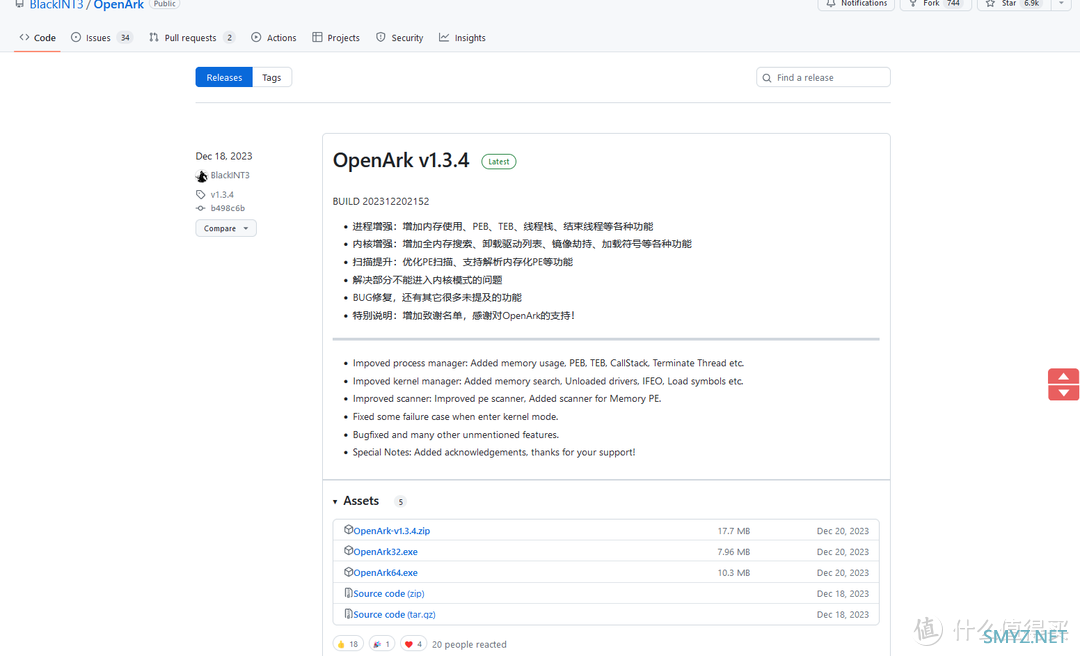Viewport: 1080px width, 656px height.
Task: Open the OpenArk repository link
Action: [118, 4]
